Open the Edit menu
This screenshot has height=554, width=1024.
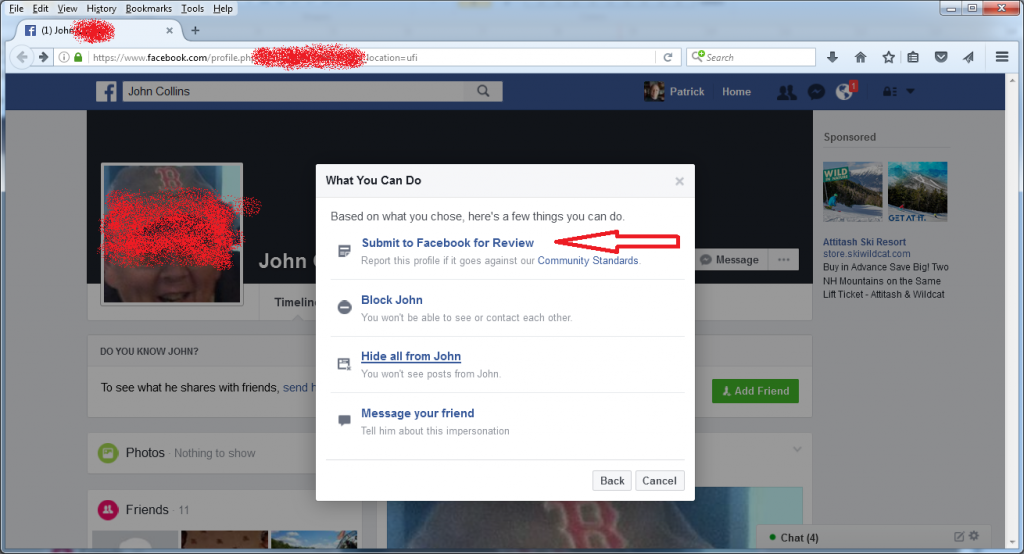(x=40, y=8)
